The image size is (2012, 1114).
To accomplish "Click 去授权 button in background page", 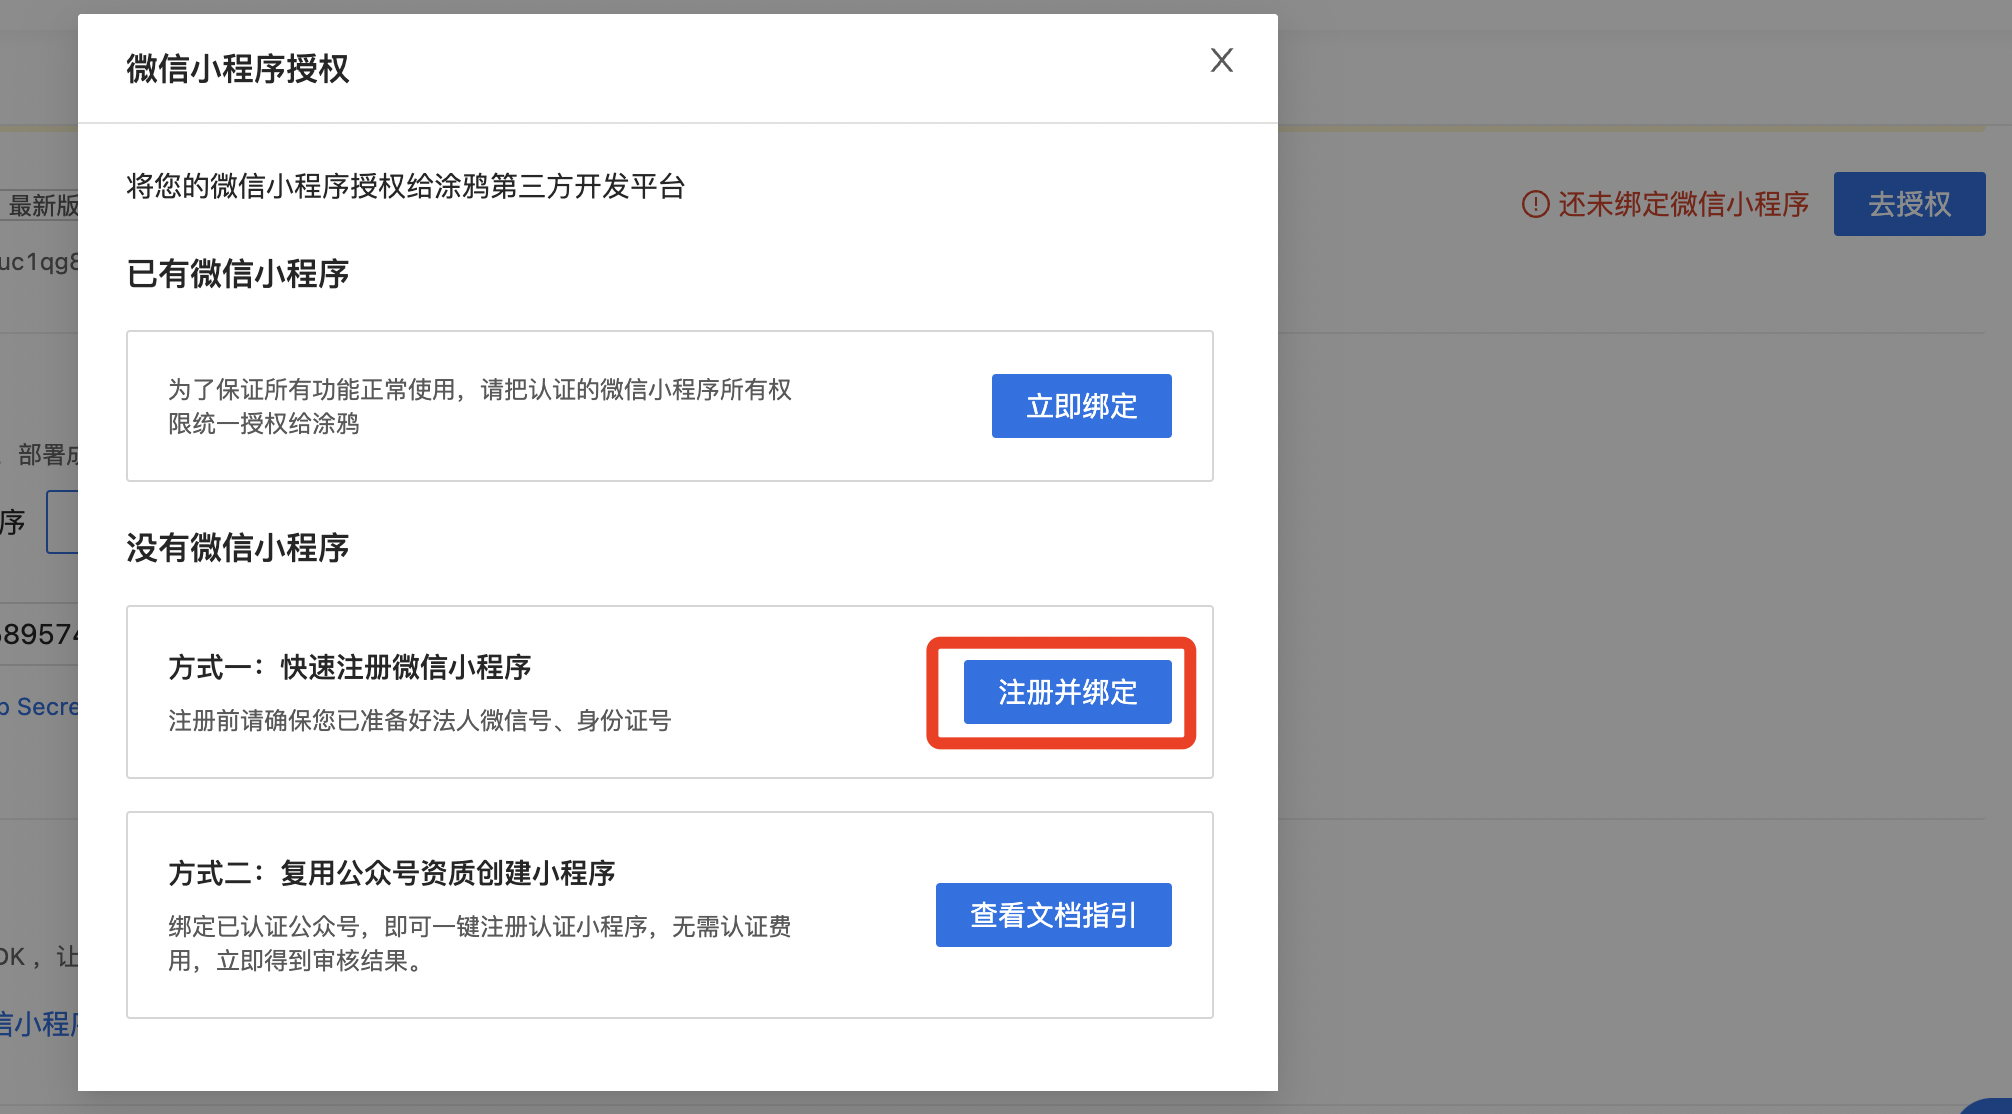I will click(1909, 204).
